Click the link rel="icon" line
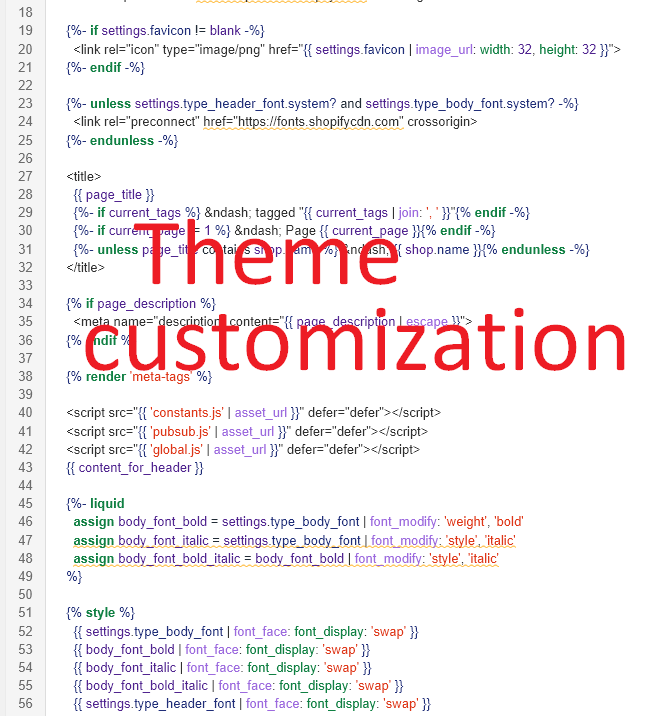Viewport: 646px width, 716px height. pyautogui.click(x=347, y=49)
